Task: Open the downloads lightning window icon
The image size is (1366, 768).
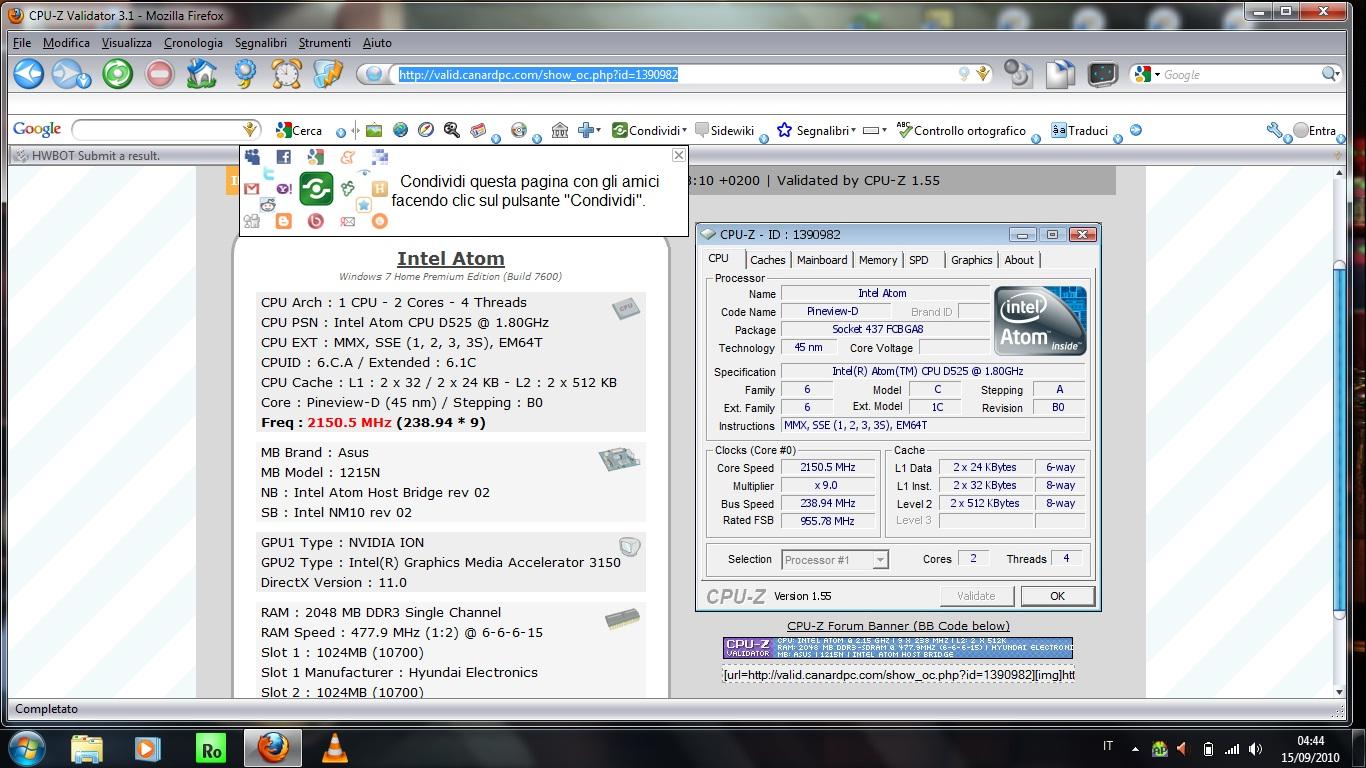Action: [328, 74]
